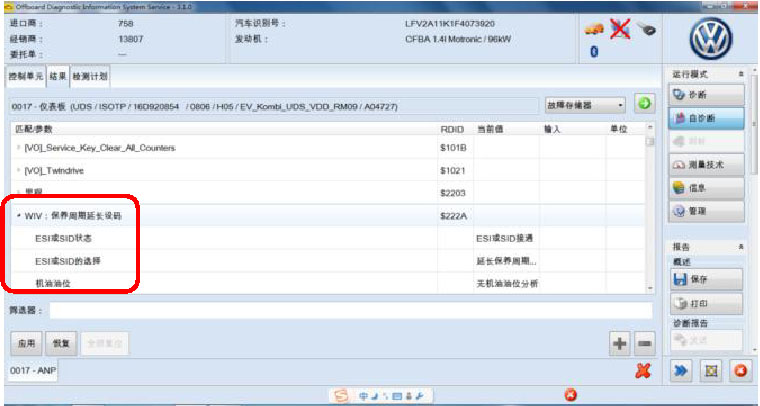The width and height of the screenshot is (760, 406).
Task: Click the crossed-out network icon in header
Action: [x=620, y=30]
